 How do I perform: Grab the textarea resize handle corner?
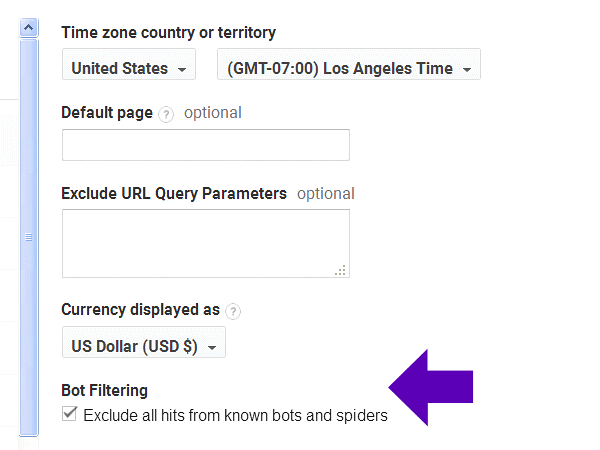click(340, 268)
